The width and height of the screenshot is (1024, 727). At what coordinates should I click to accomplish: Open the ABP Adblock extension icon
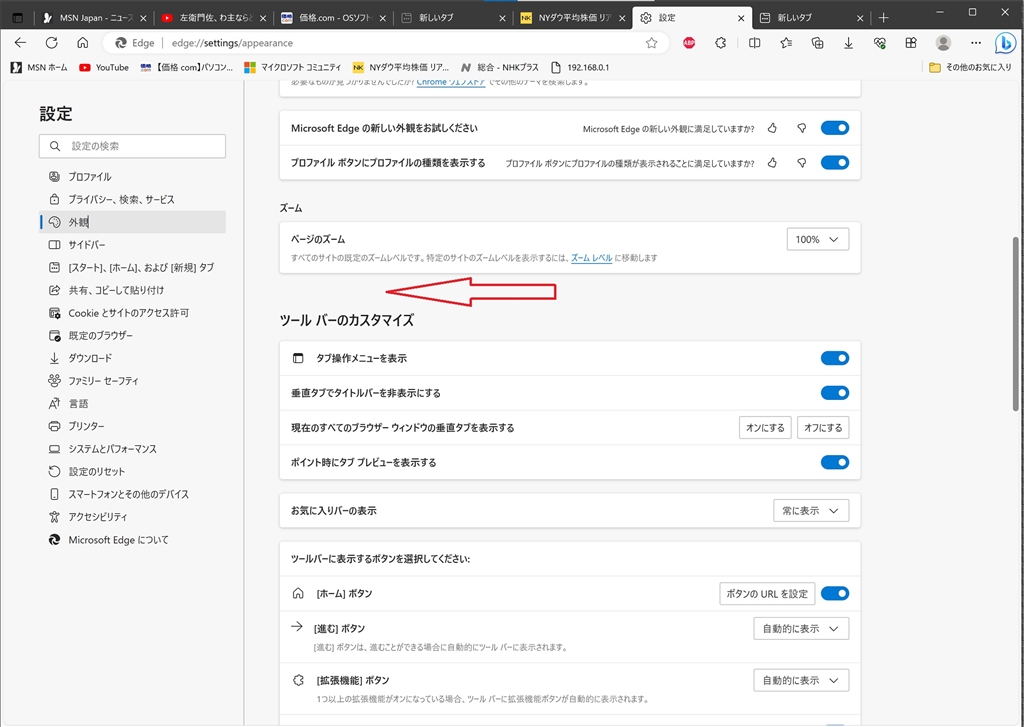[689, 43]
